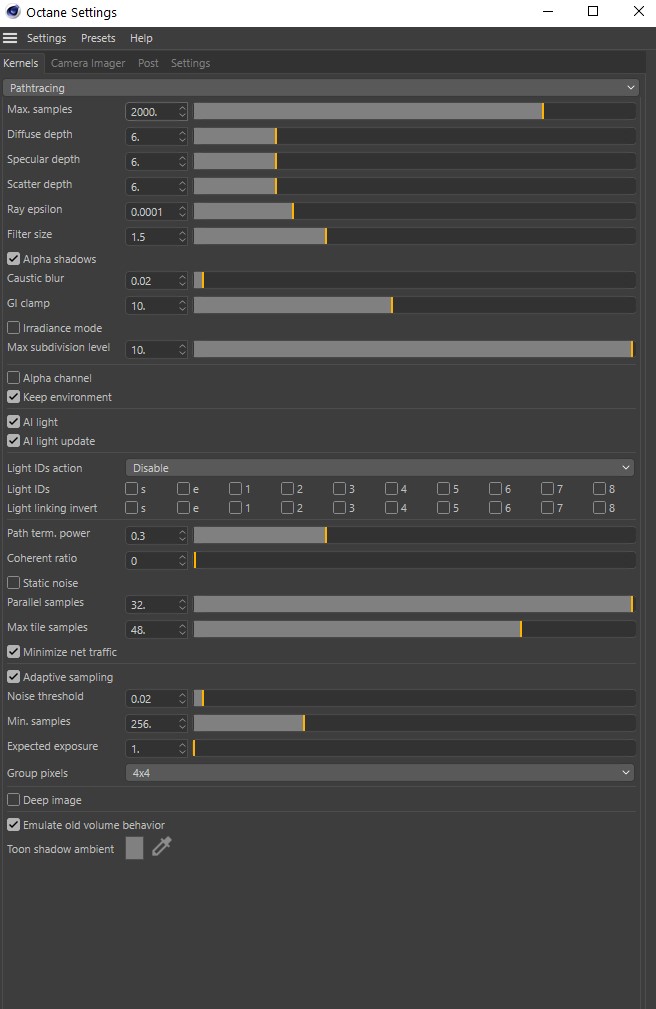Click the Diffuse depth spinner arrows
The height and width of the screenshot is (1009, 656).
tap(182, 136)
